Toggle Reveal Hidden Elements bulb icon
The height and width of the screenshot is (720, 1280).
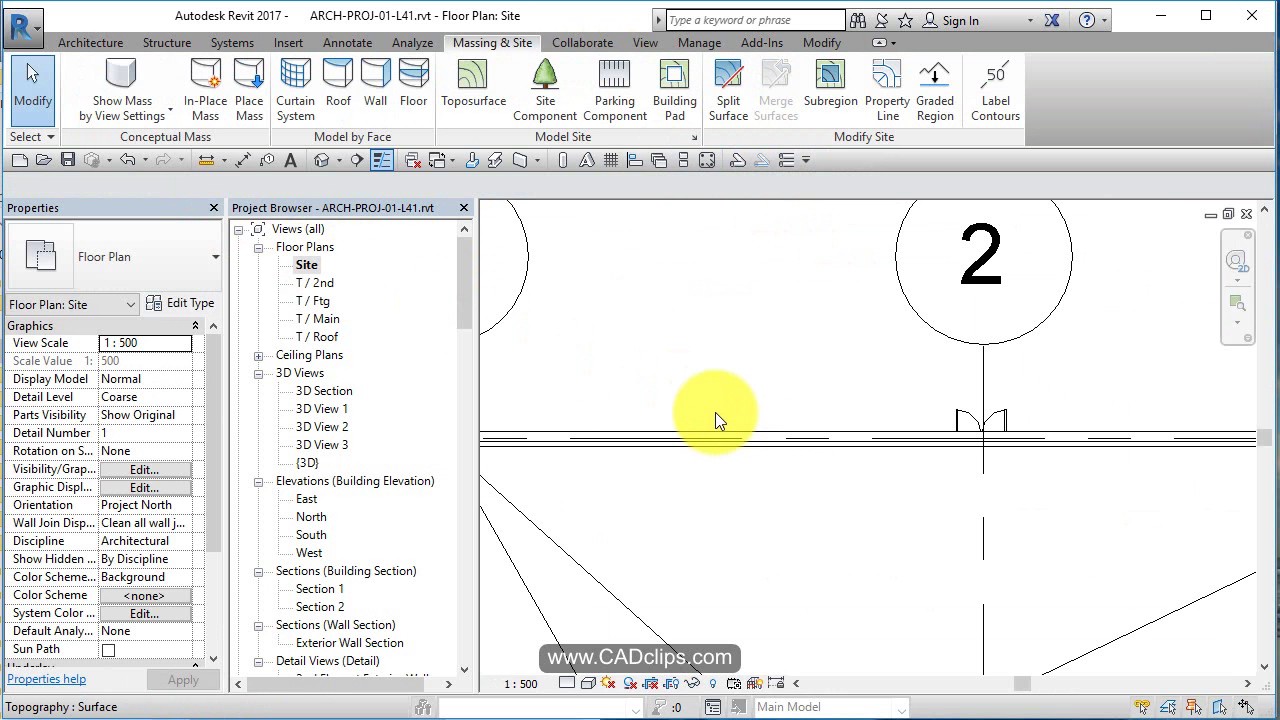coord(712,683)
